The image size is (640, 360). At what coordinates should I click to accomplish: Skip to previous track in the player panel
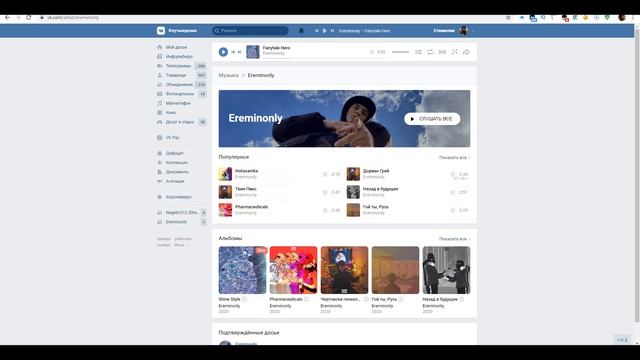[233, 52]
